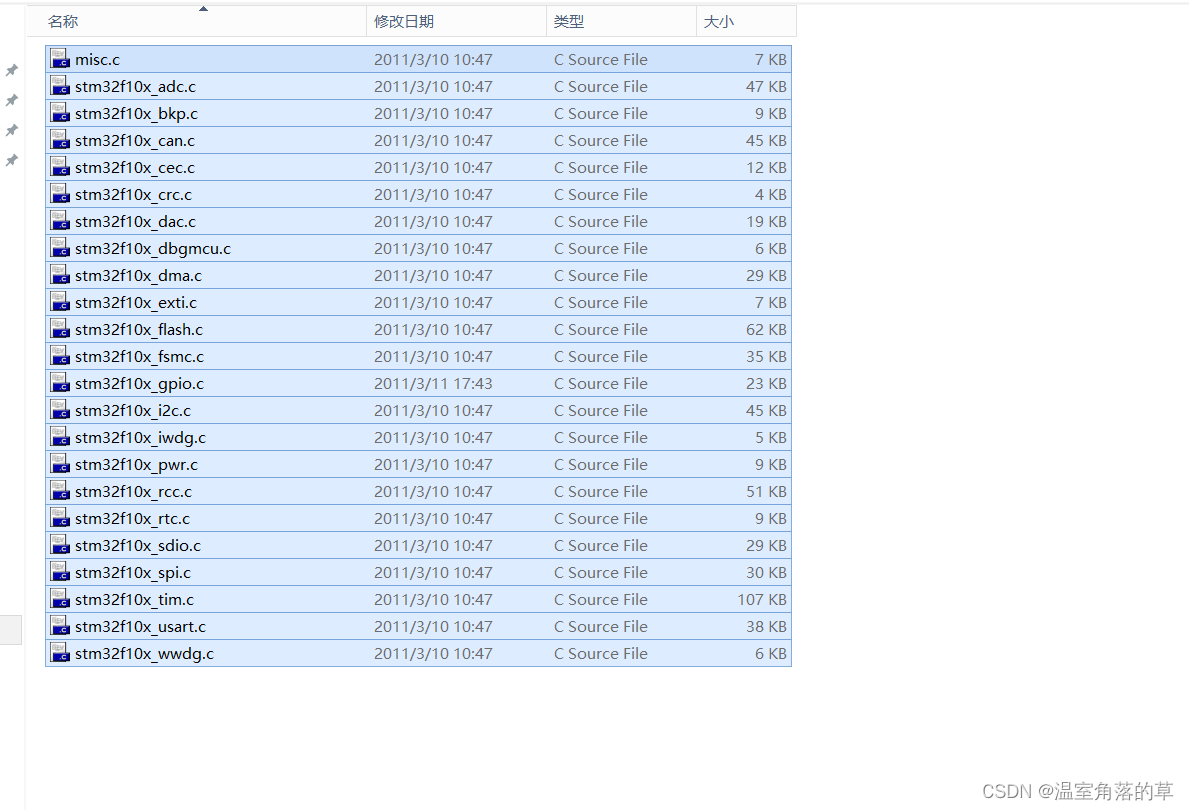The height and width of the screenshot is (810, 1189).
Task: Select file name stm32f10x_rcc.c
Action: (x=133, y=491)
